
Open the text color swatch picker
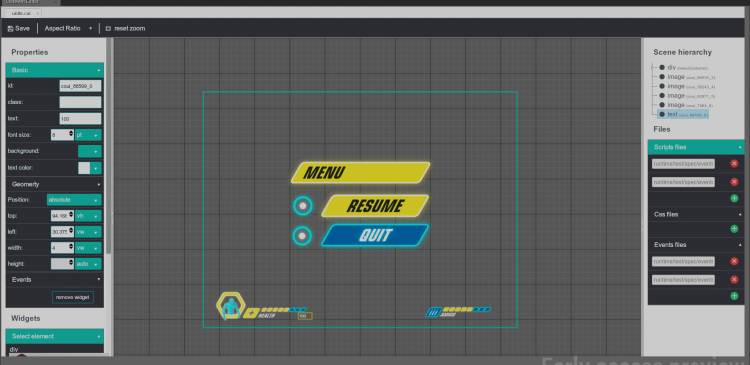pyautogui.click(x=90, y=168)
